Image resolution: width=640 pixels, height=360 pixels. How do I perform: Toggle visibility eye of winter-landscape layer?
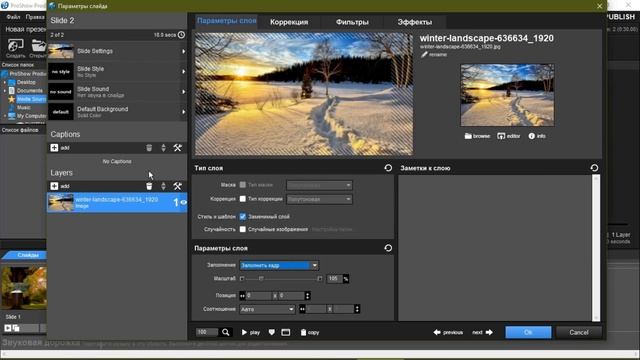[x=183, y=202]
